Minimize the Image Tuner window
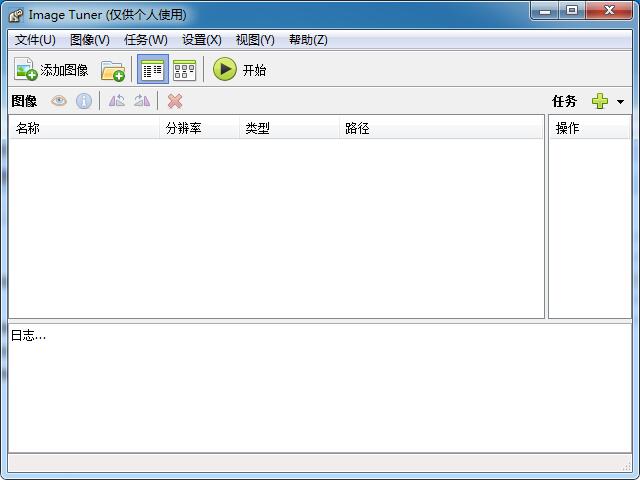The width and height of the screenshot is (640, 480). 544,10
